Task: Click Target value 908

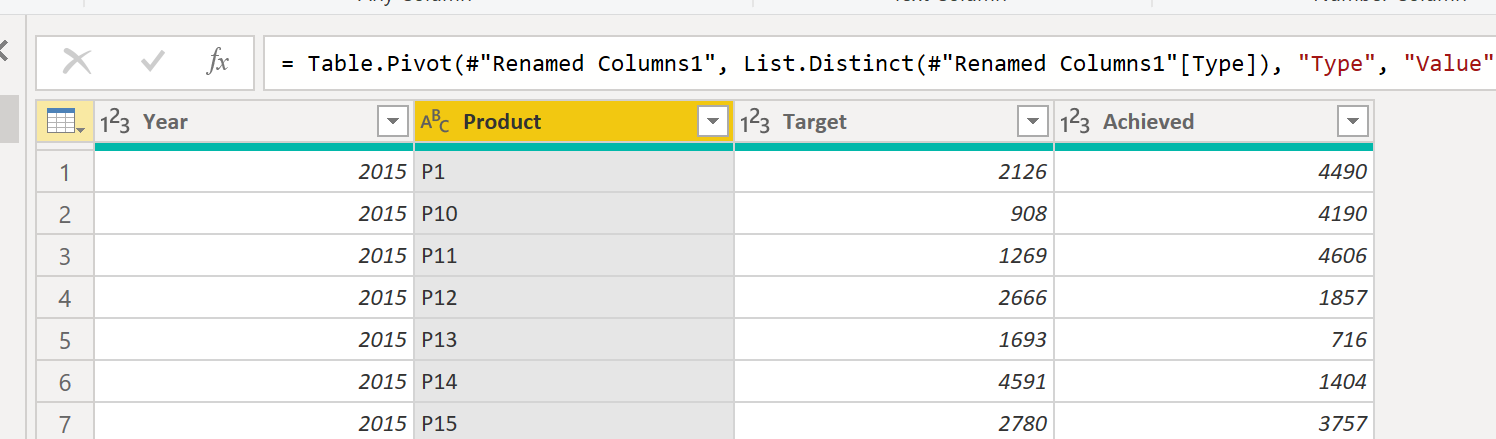Action: 894,214
